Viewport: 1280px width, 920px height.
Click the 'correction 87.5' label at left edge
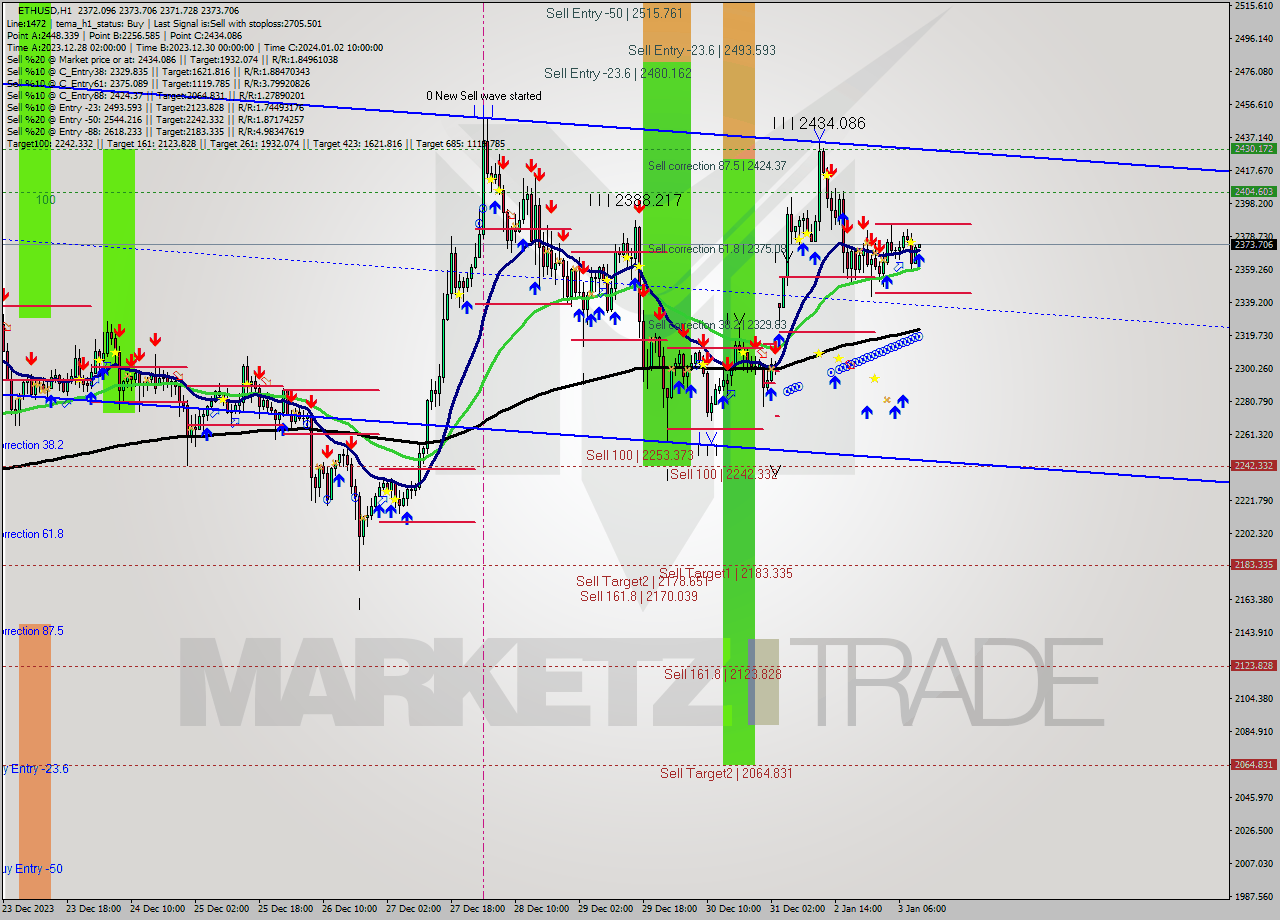click(x=32, y=631)
